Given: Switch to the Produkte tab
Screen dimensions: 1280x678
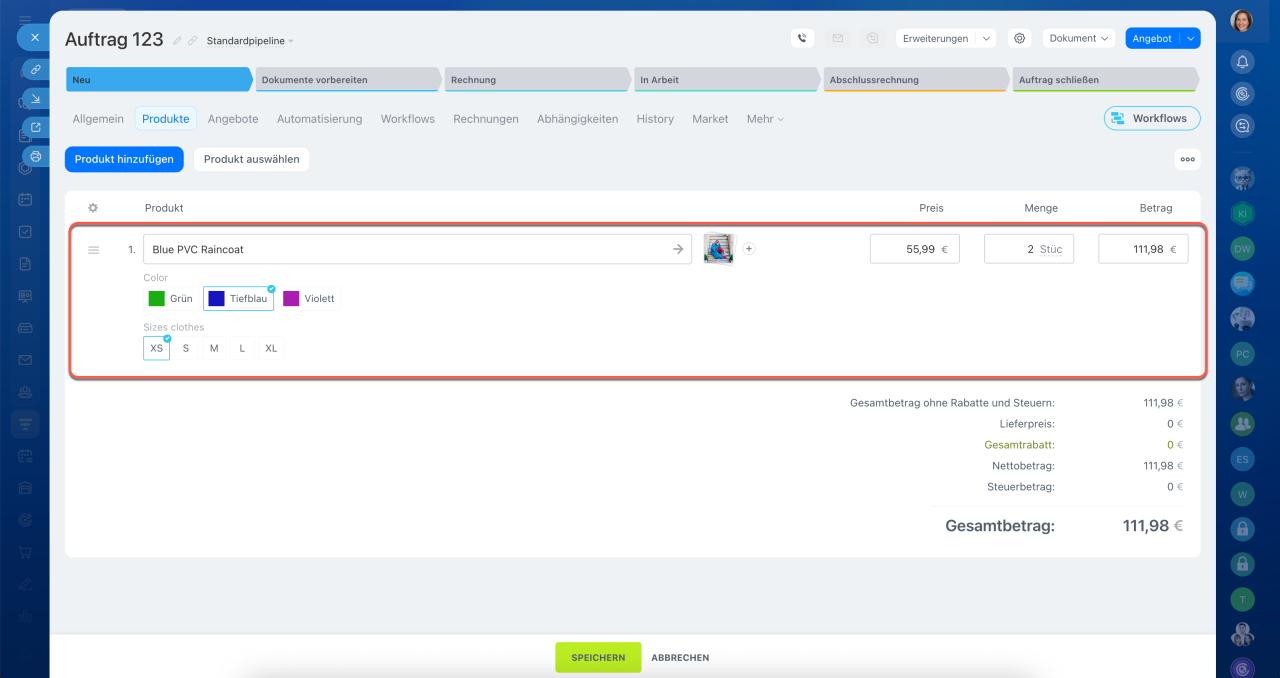Looking at the screenshot, I should [x=166, y=119].
